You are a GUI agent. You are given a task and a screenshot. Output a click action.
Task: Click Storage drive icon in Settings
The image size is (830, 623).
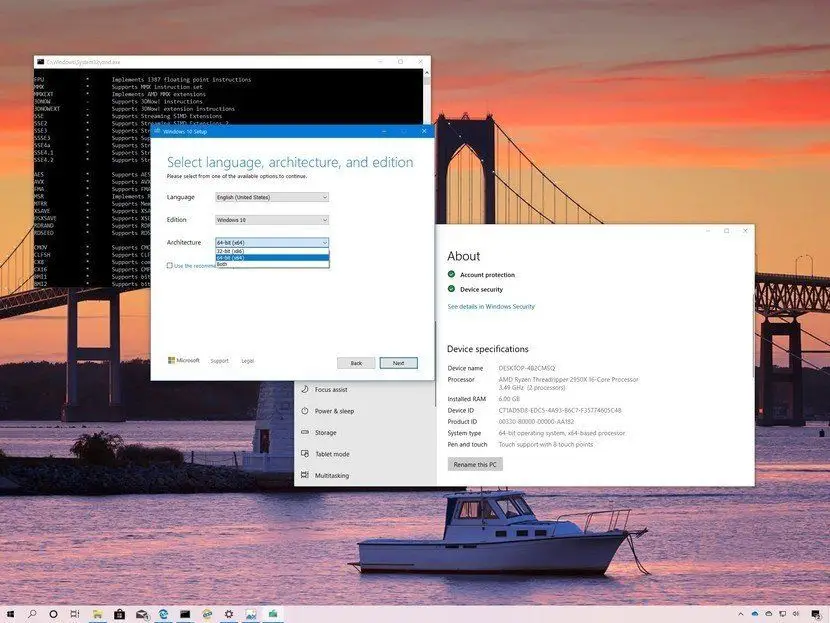pyautogui.click(x=305, y=432)
